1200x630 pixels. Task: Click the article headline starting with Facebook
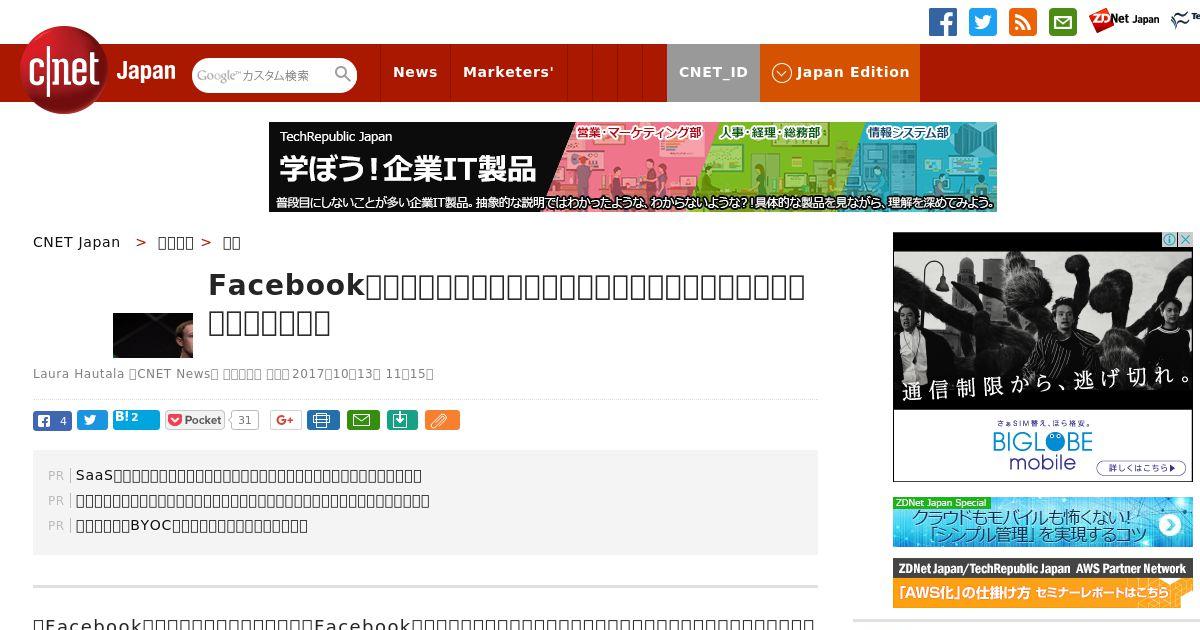point(506,304)
